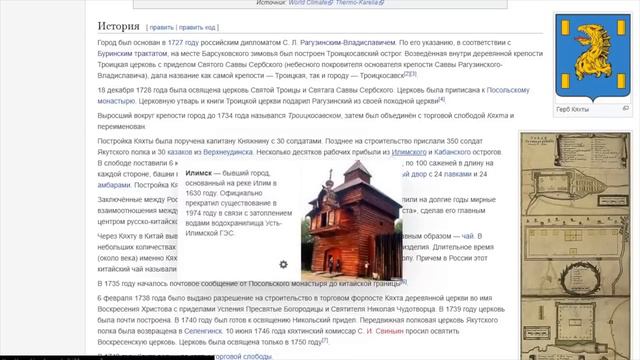Open the '1727 году' link
Screen dimensions: 640x360
[x=183, y=42]
